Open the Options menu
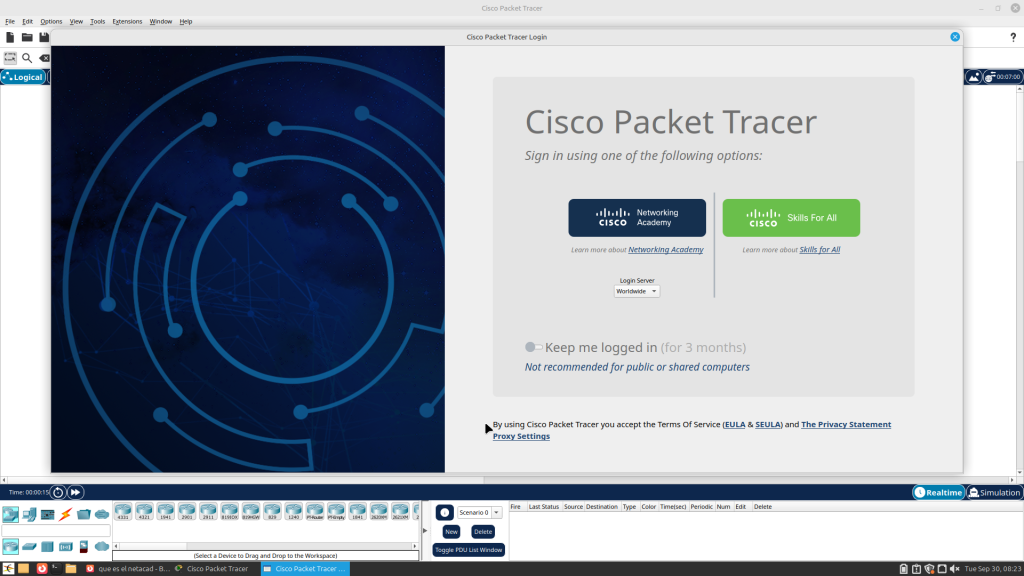This screenshot has width=1024, height=576. pyautogui.click(x=51, y=21)
